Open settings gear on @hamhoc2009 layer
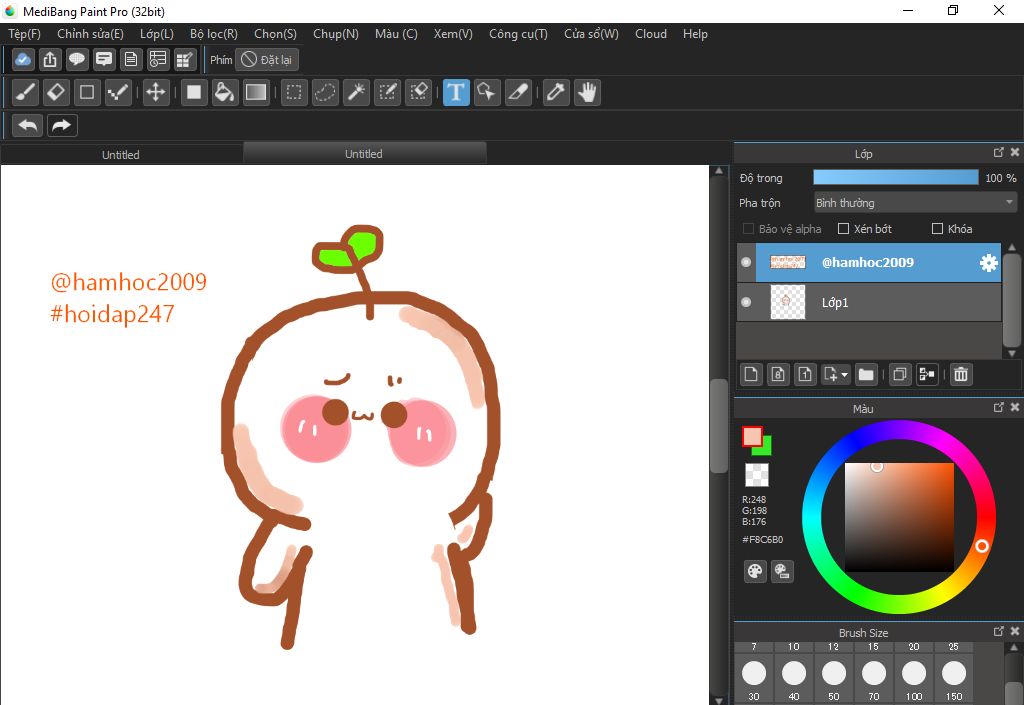This screenshot has height=705, width=1024. [x=988, y=263]
